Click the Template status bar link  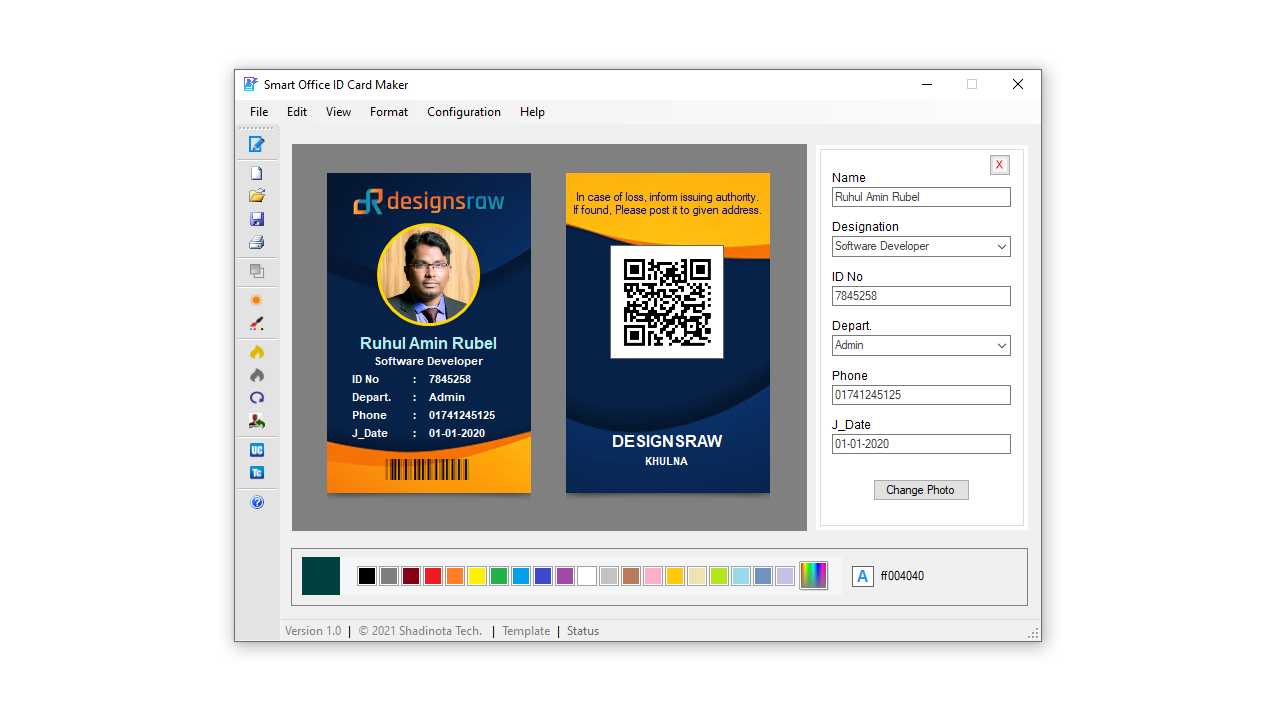(525, 630)
